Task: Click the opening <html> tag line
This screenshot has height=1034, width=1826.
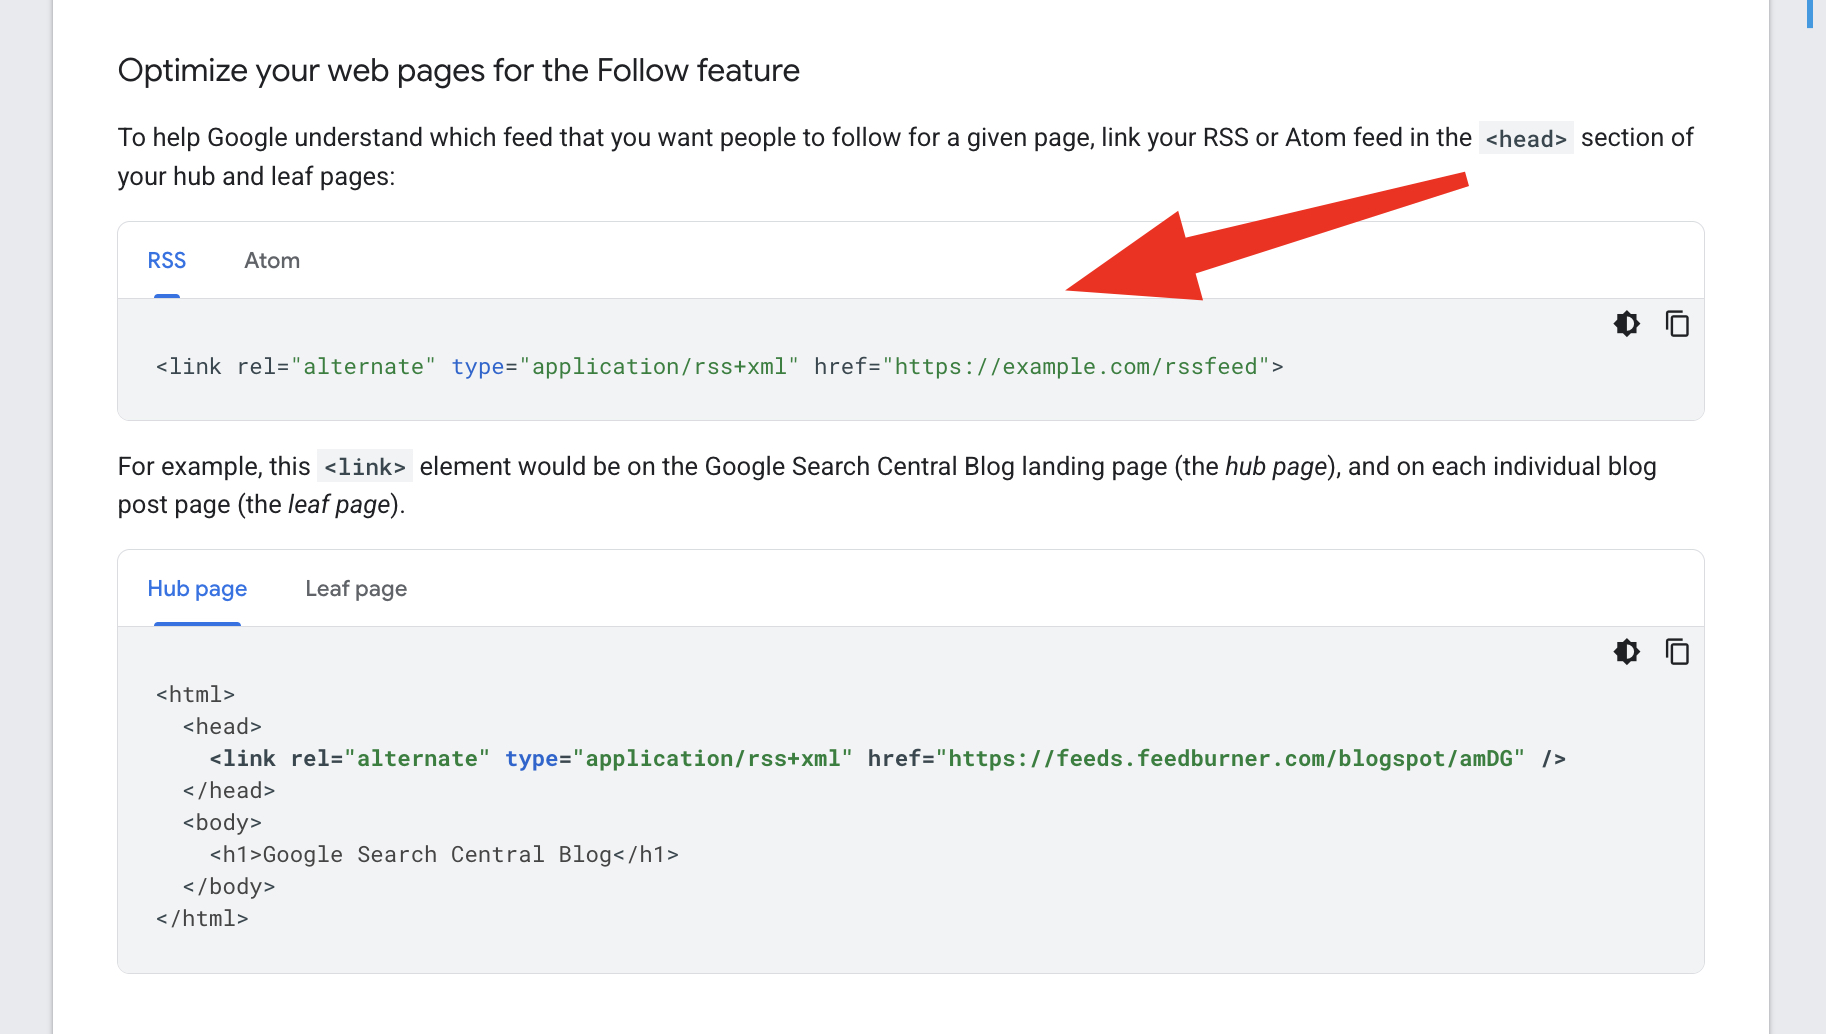Action: (195, 695)
